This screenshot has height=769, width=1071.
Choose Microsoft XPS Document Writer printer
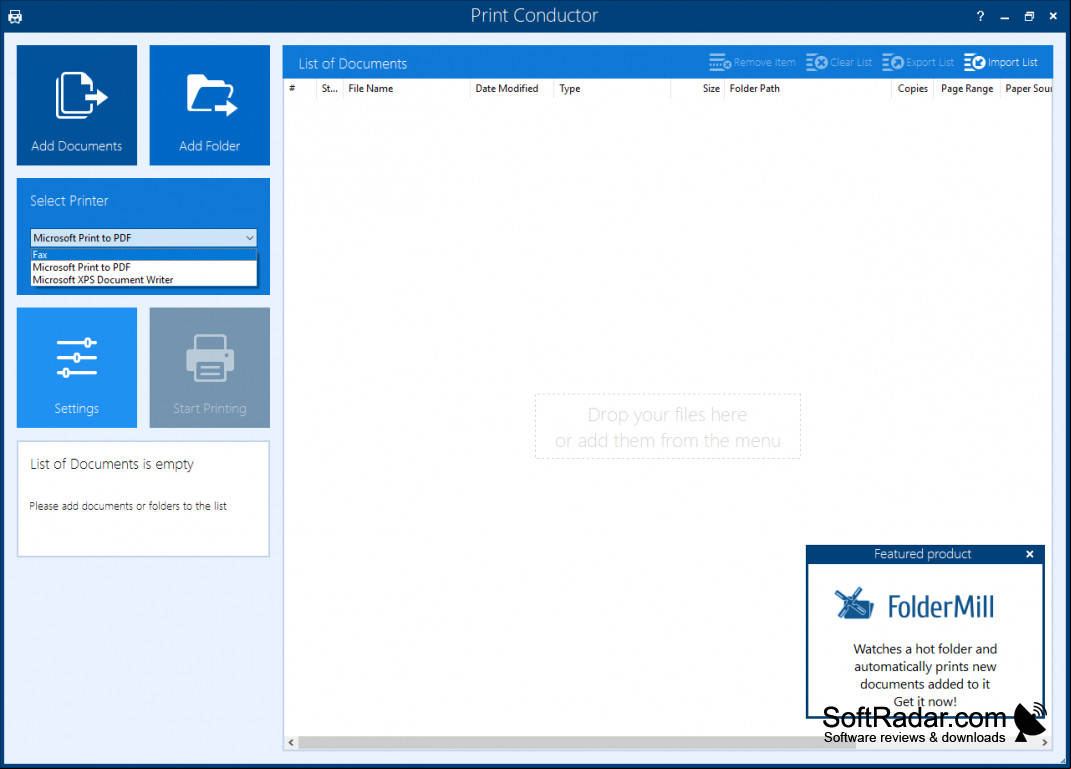coord(143,280)
